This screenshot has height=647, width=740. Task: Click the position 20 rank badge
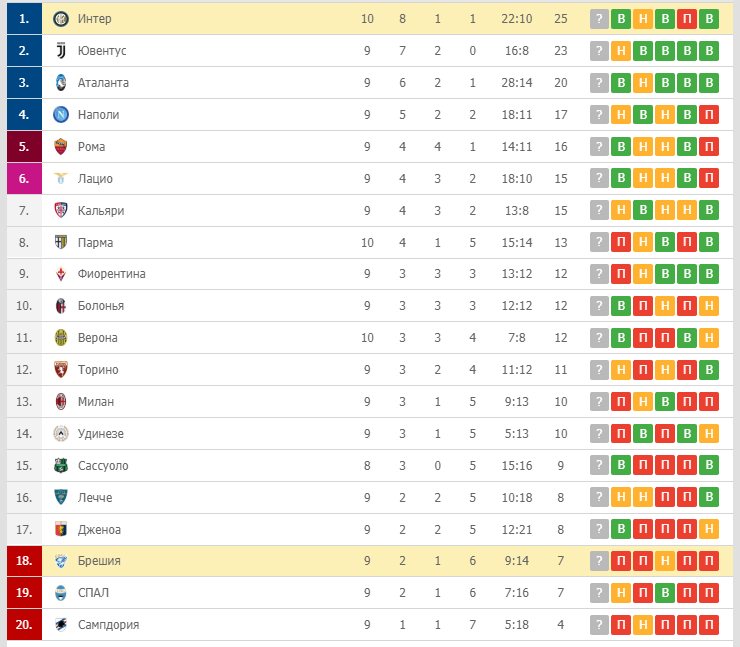(23, 625)
